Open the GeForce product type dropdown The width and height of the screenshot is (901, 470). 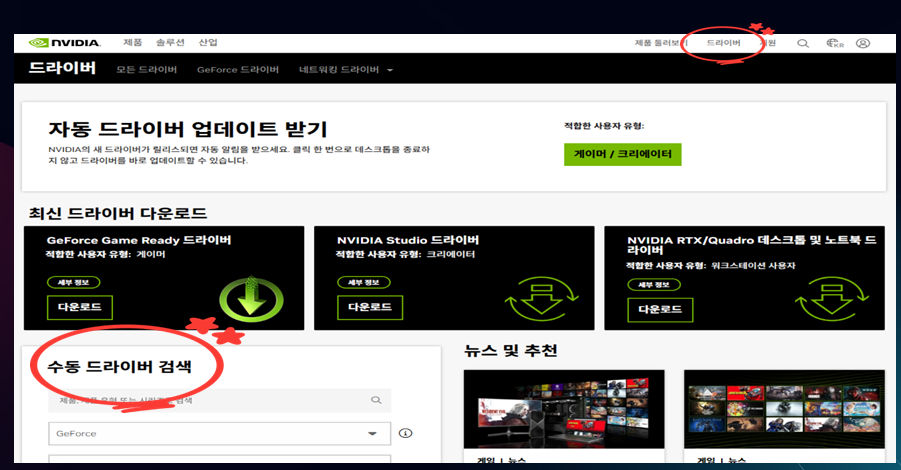(220, 433)
